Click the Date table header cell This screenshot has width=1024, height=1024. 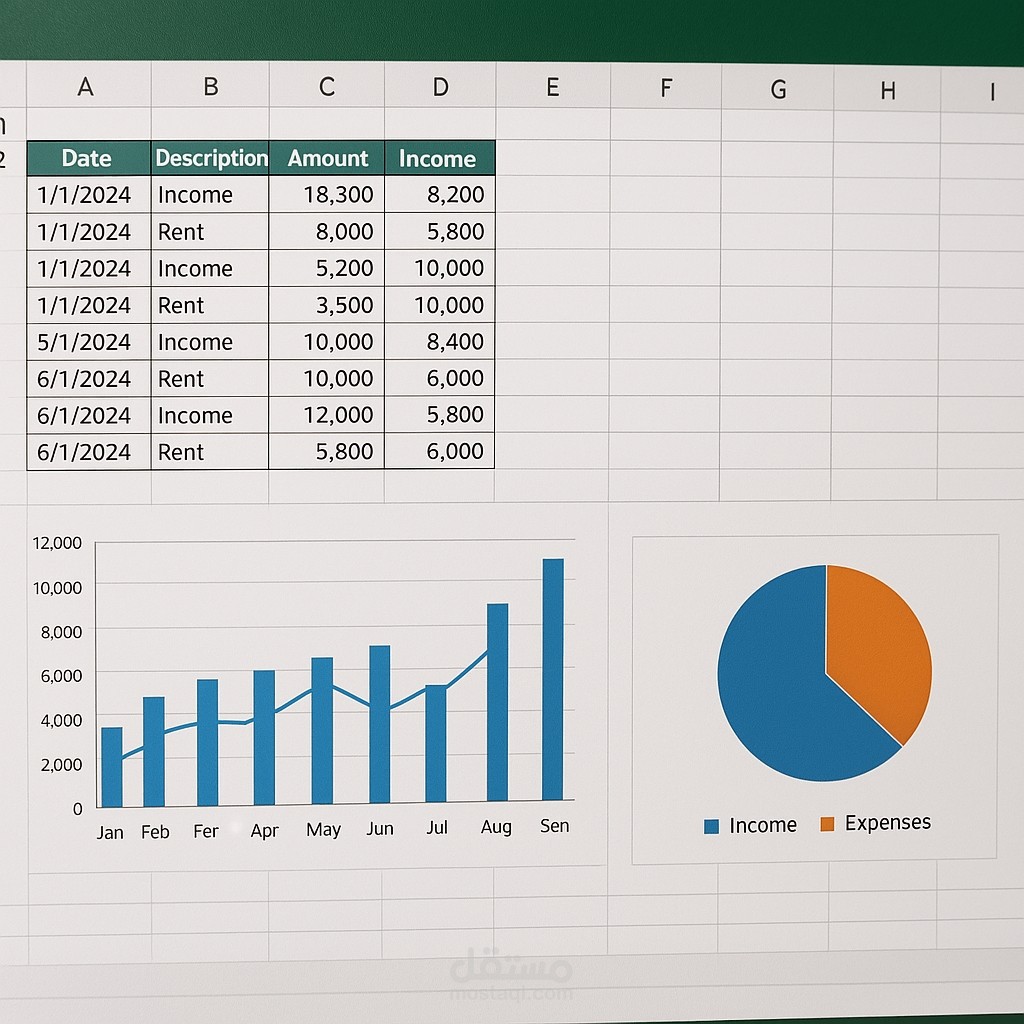(x=89, y=158)
